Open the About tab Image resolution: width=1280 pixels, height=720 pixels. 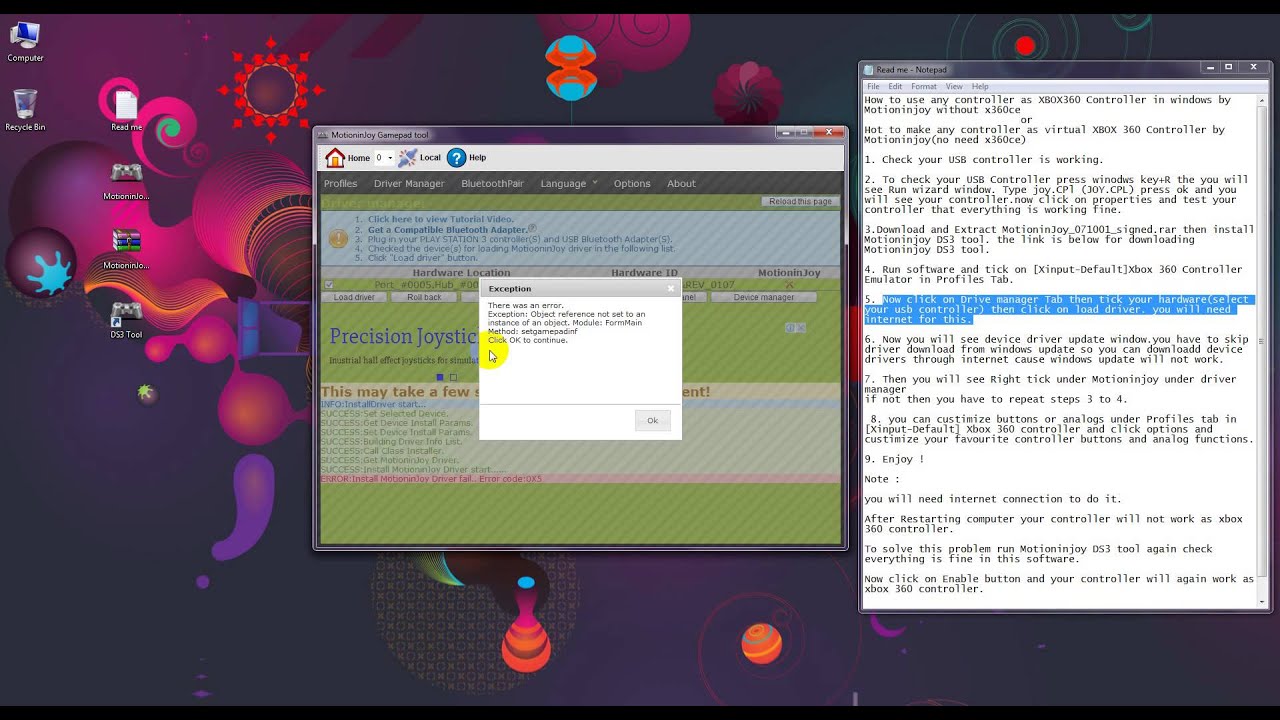[681, 184]
